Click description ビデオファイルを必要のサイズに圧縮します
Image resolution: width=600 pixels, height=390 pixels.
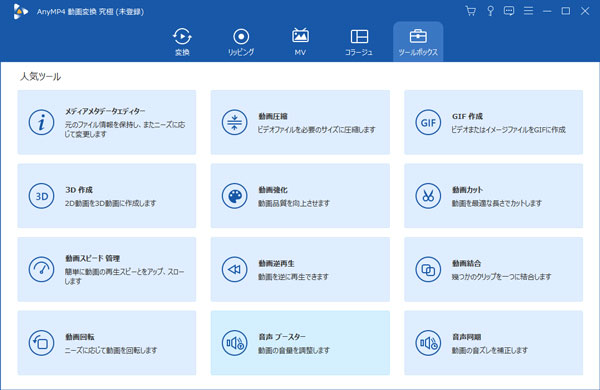(316, 130)
